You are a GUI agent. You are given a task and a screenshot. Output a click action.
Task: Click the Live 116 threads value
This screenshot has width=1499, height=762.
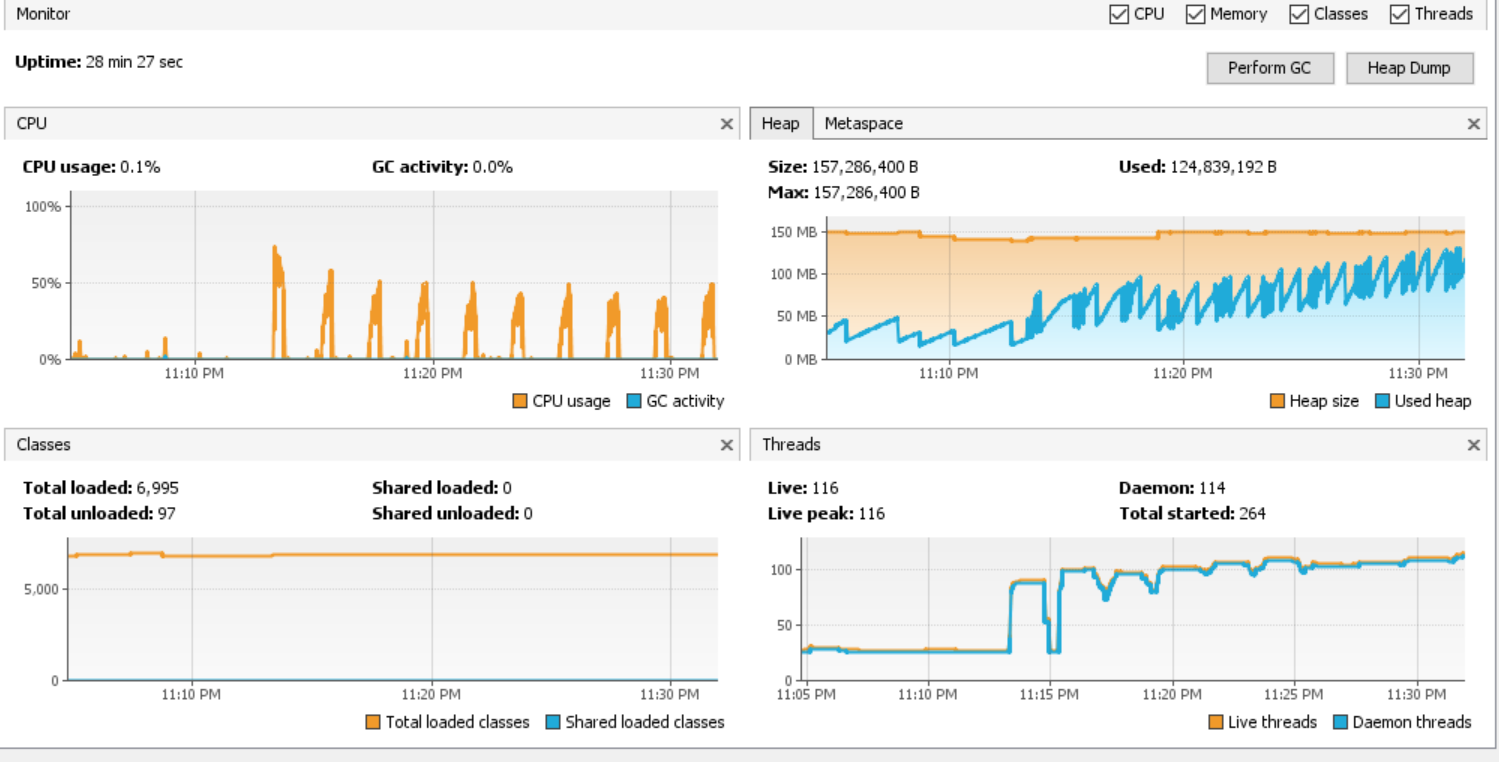825,488
